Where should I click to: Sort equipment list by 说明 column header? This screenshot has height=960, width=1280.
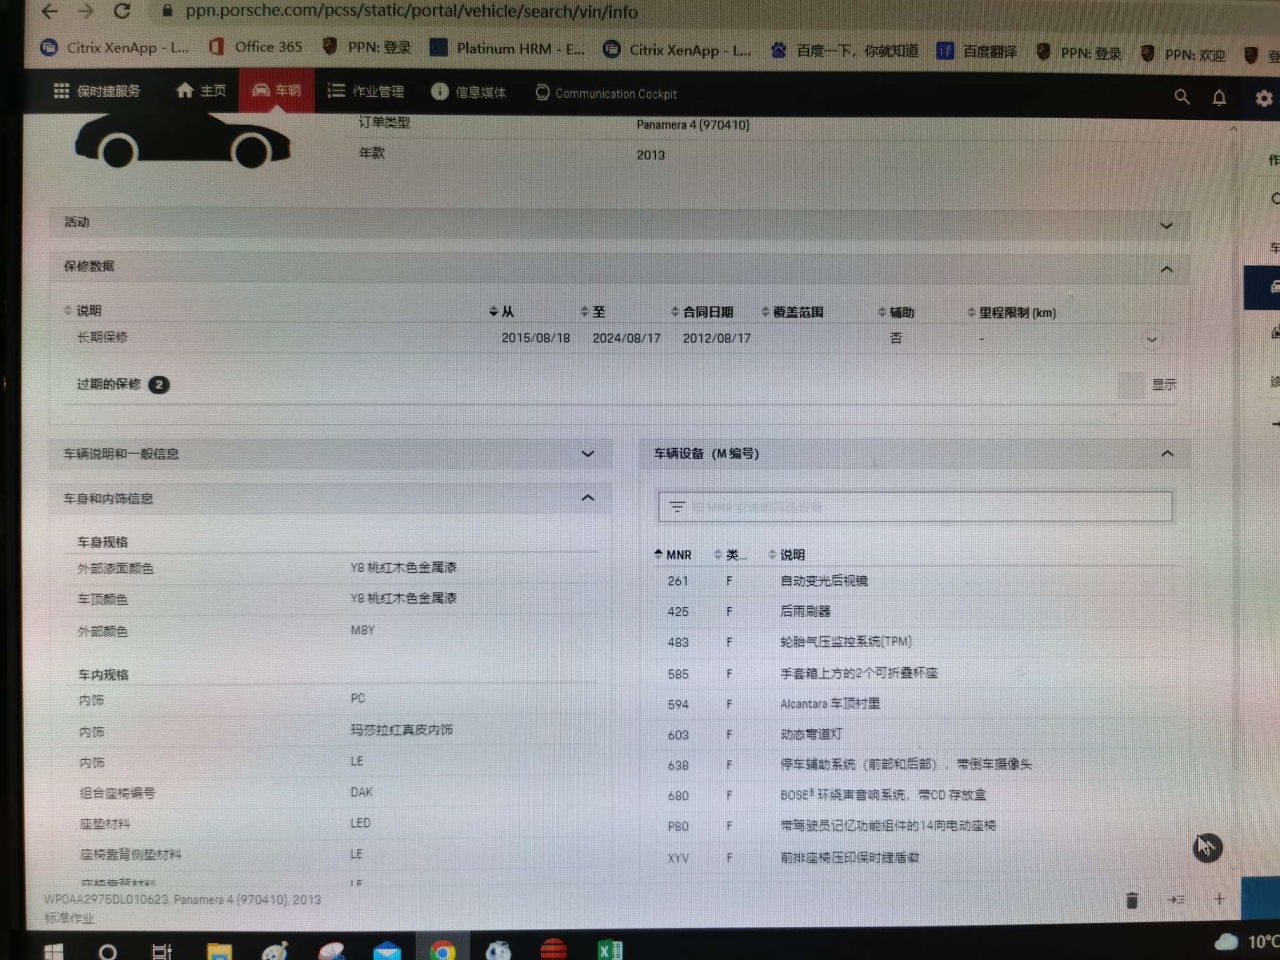pyautogui.click(x=787, y=554)
